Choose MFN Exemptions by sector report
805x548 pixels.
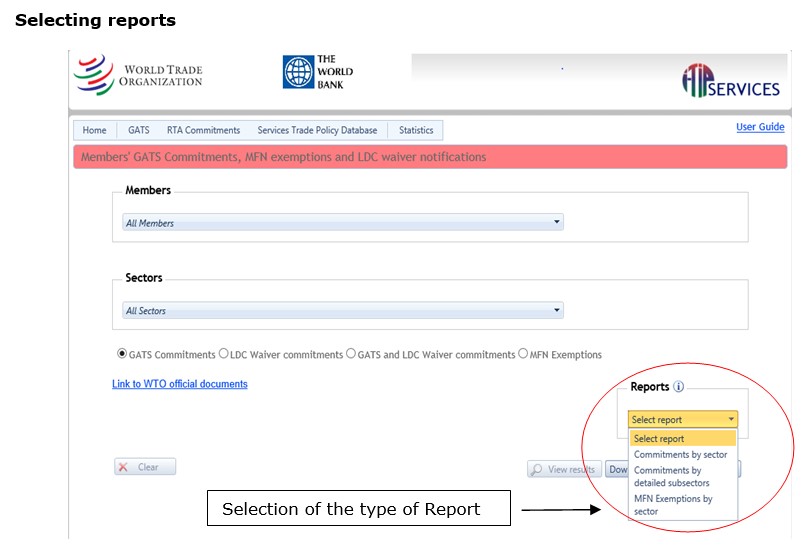click(683, 505)
